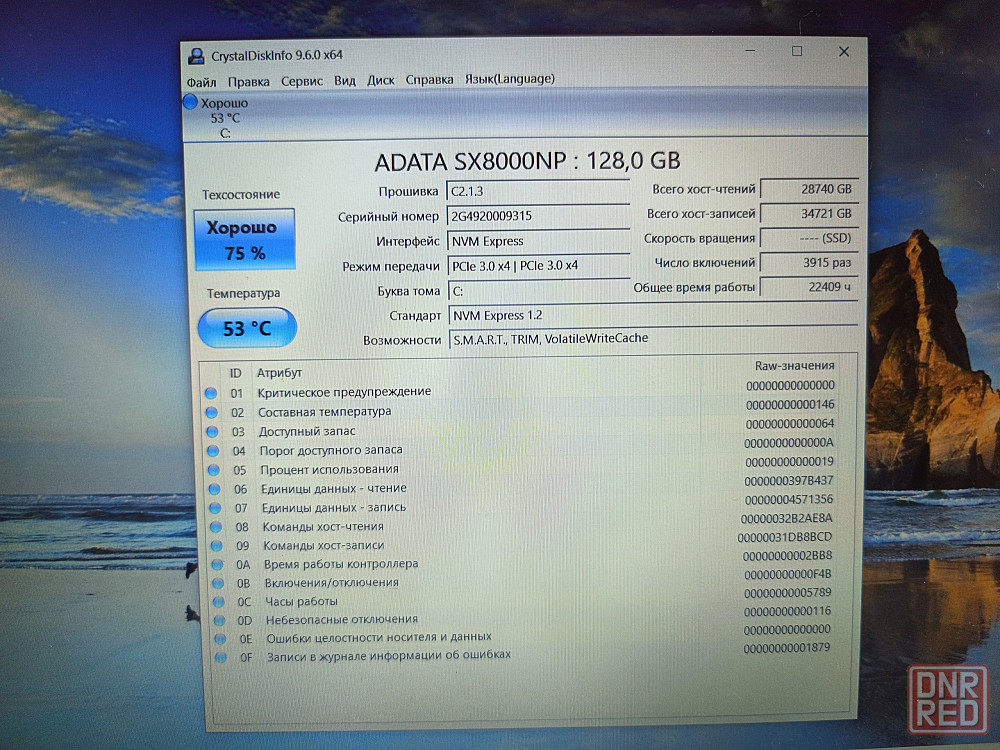
Task: Click the blue status dot for attribute 06
Action: [x=214, y=489]
